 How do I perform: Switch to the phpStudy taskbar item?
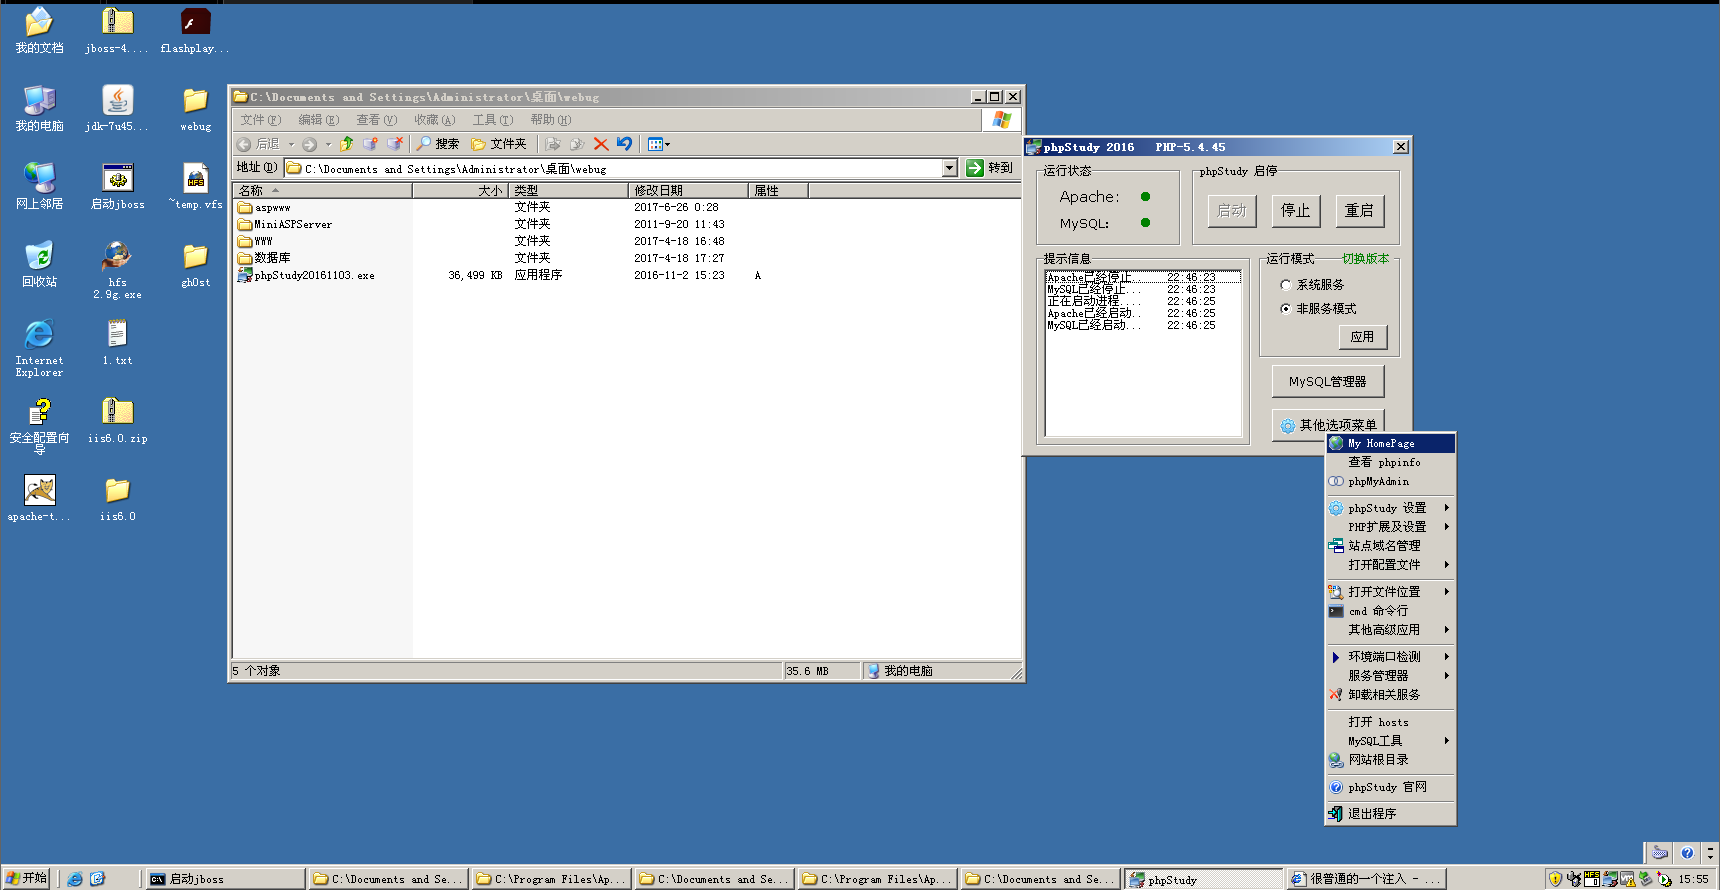click(1204, 879)
